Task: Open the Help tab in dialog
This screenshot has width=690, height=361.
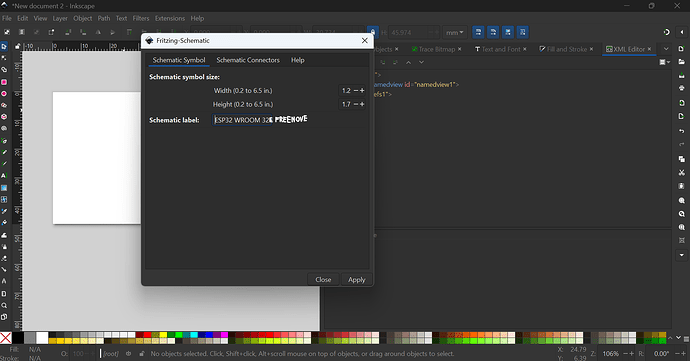Action: point(297,60)
